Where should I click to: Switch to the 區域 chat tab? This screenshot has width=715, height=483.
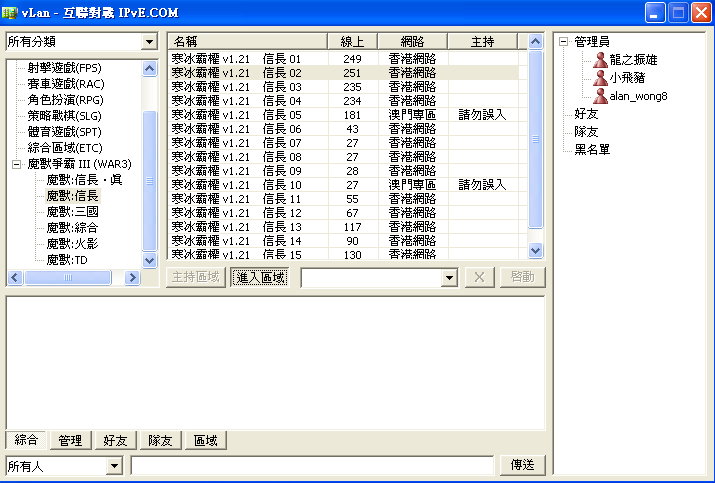(206, 441)
